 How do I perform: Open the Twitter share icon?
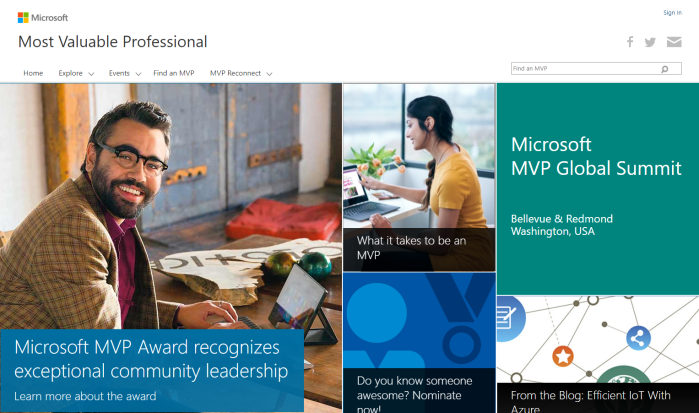(650, 42)
